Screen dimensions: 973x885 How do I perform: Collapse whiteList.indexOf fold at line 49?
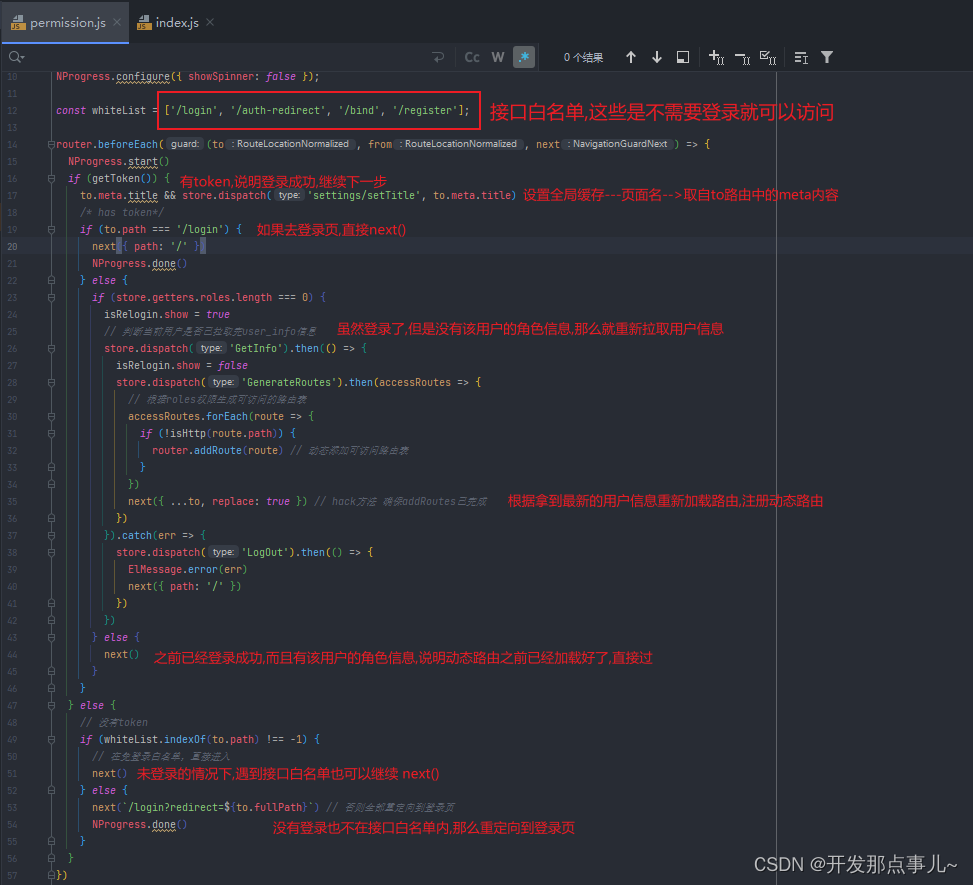52,740
